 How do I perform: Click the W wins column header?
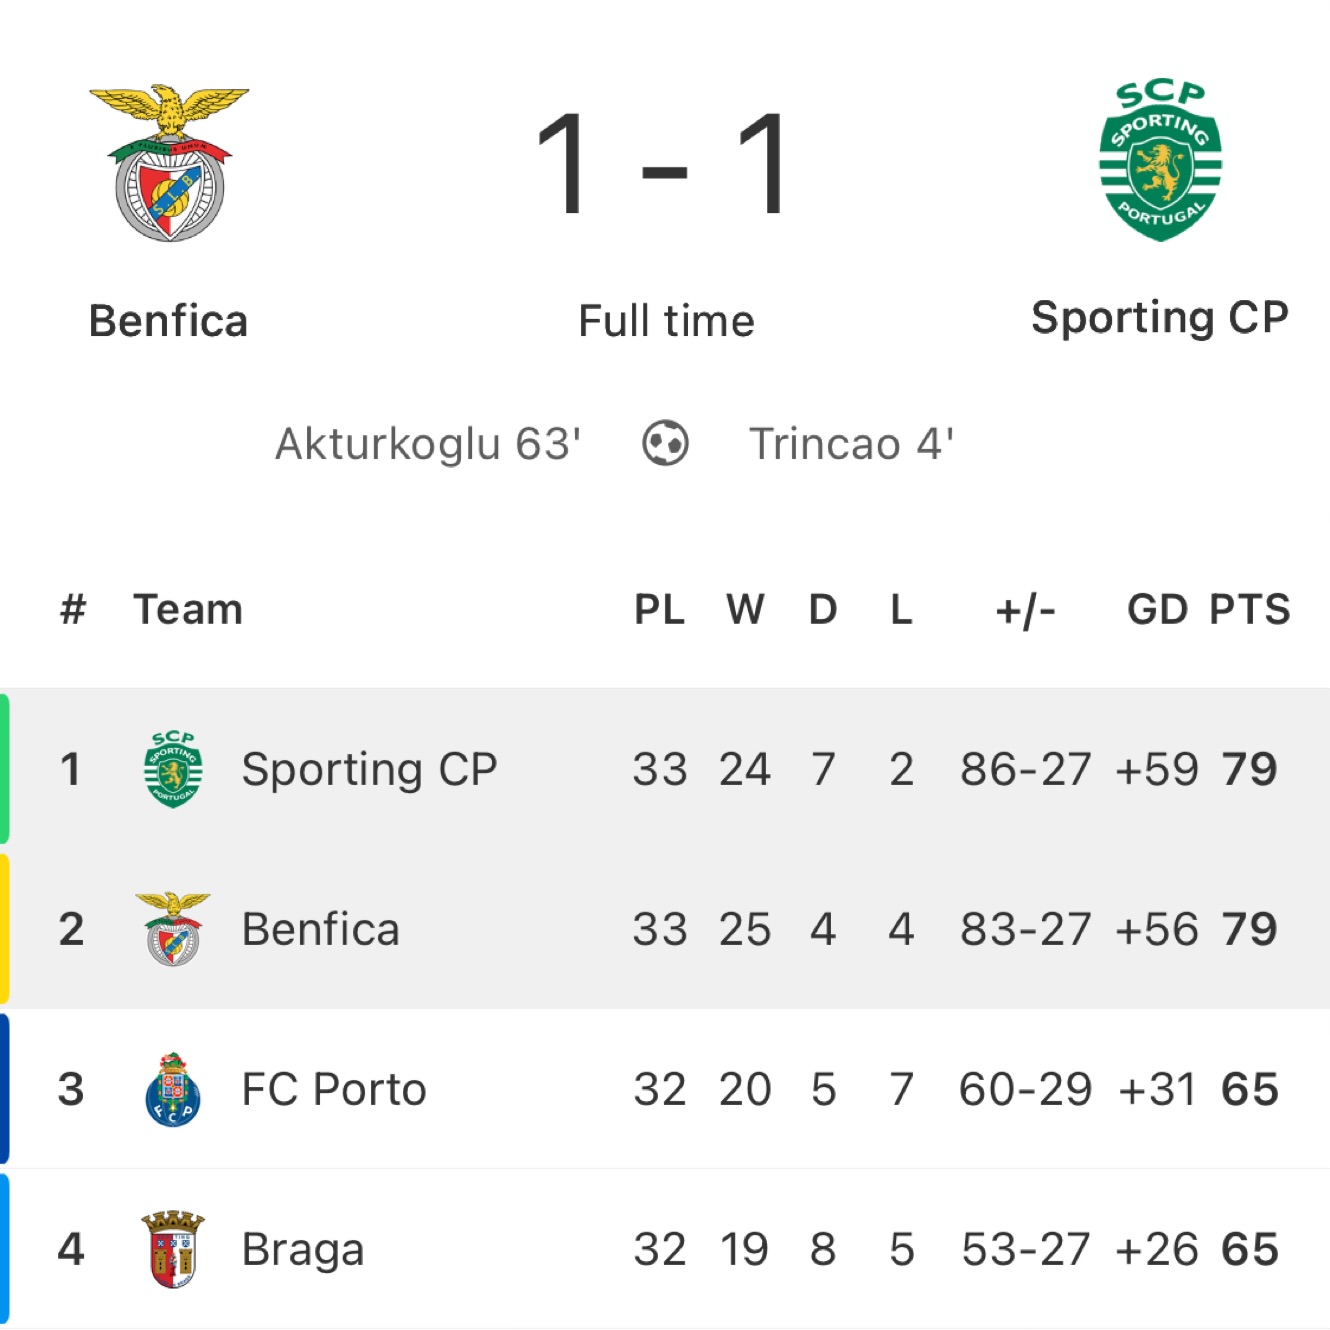point(745,609)
